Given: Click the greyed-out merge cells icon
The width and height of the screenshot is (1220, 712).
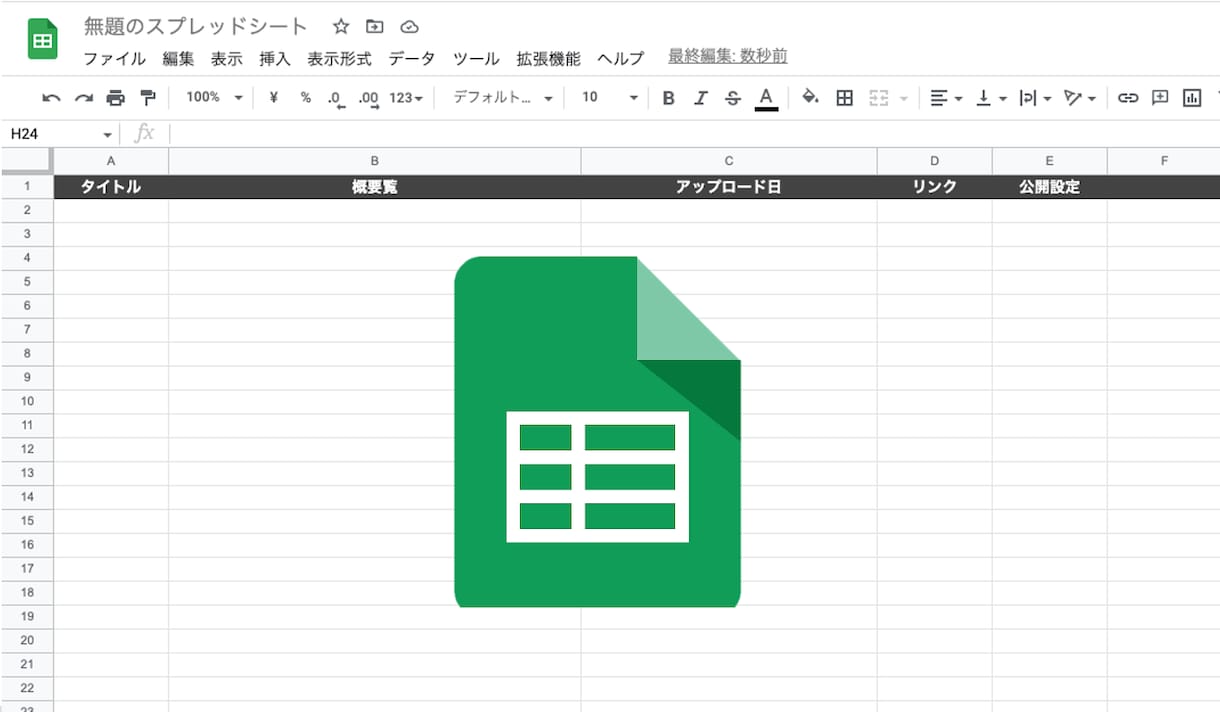Looking at the screenshot, I should click(879, 98).
